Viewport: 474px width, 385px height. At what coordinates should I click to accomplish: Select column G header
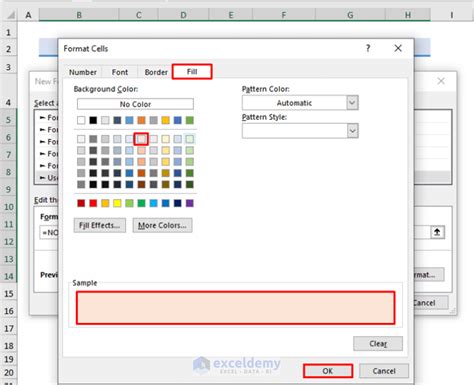tap(350, 15)
